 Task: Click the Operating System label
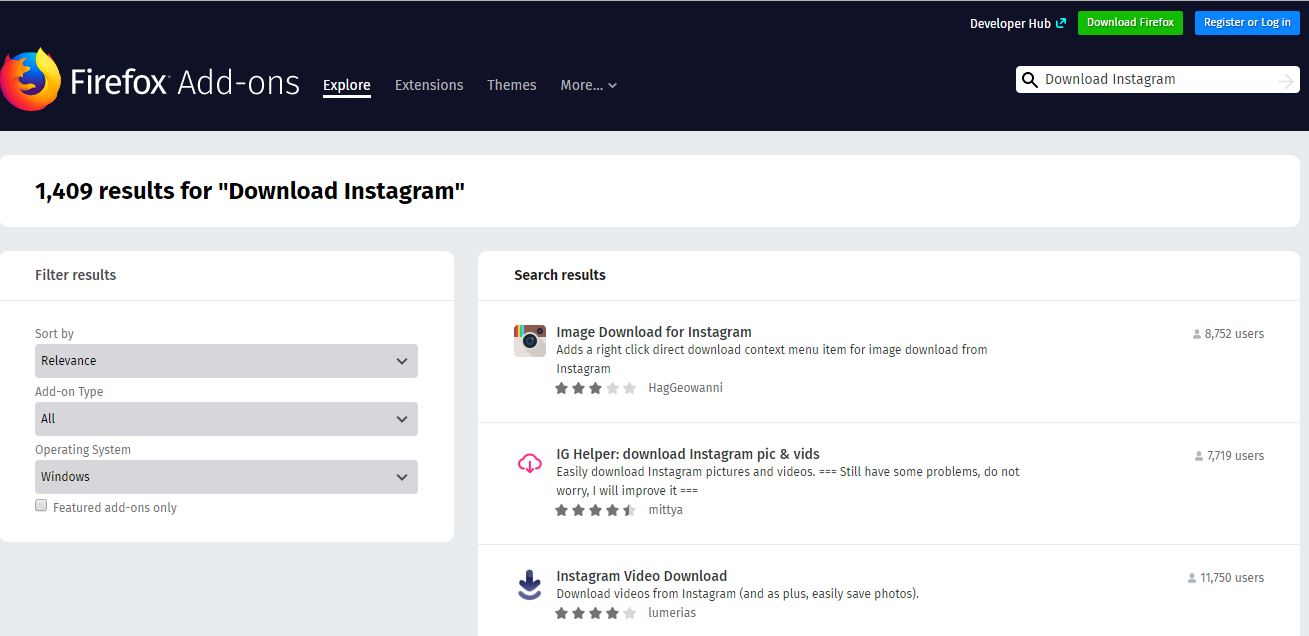(x=83, y=450)
